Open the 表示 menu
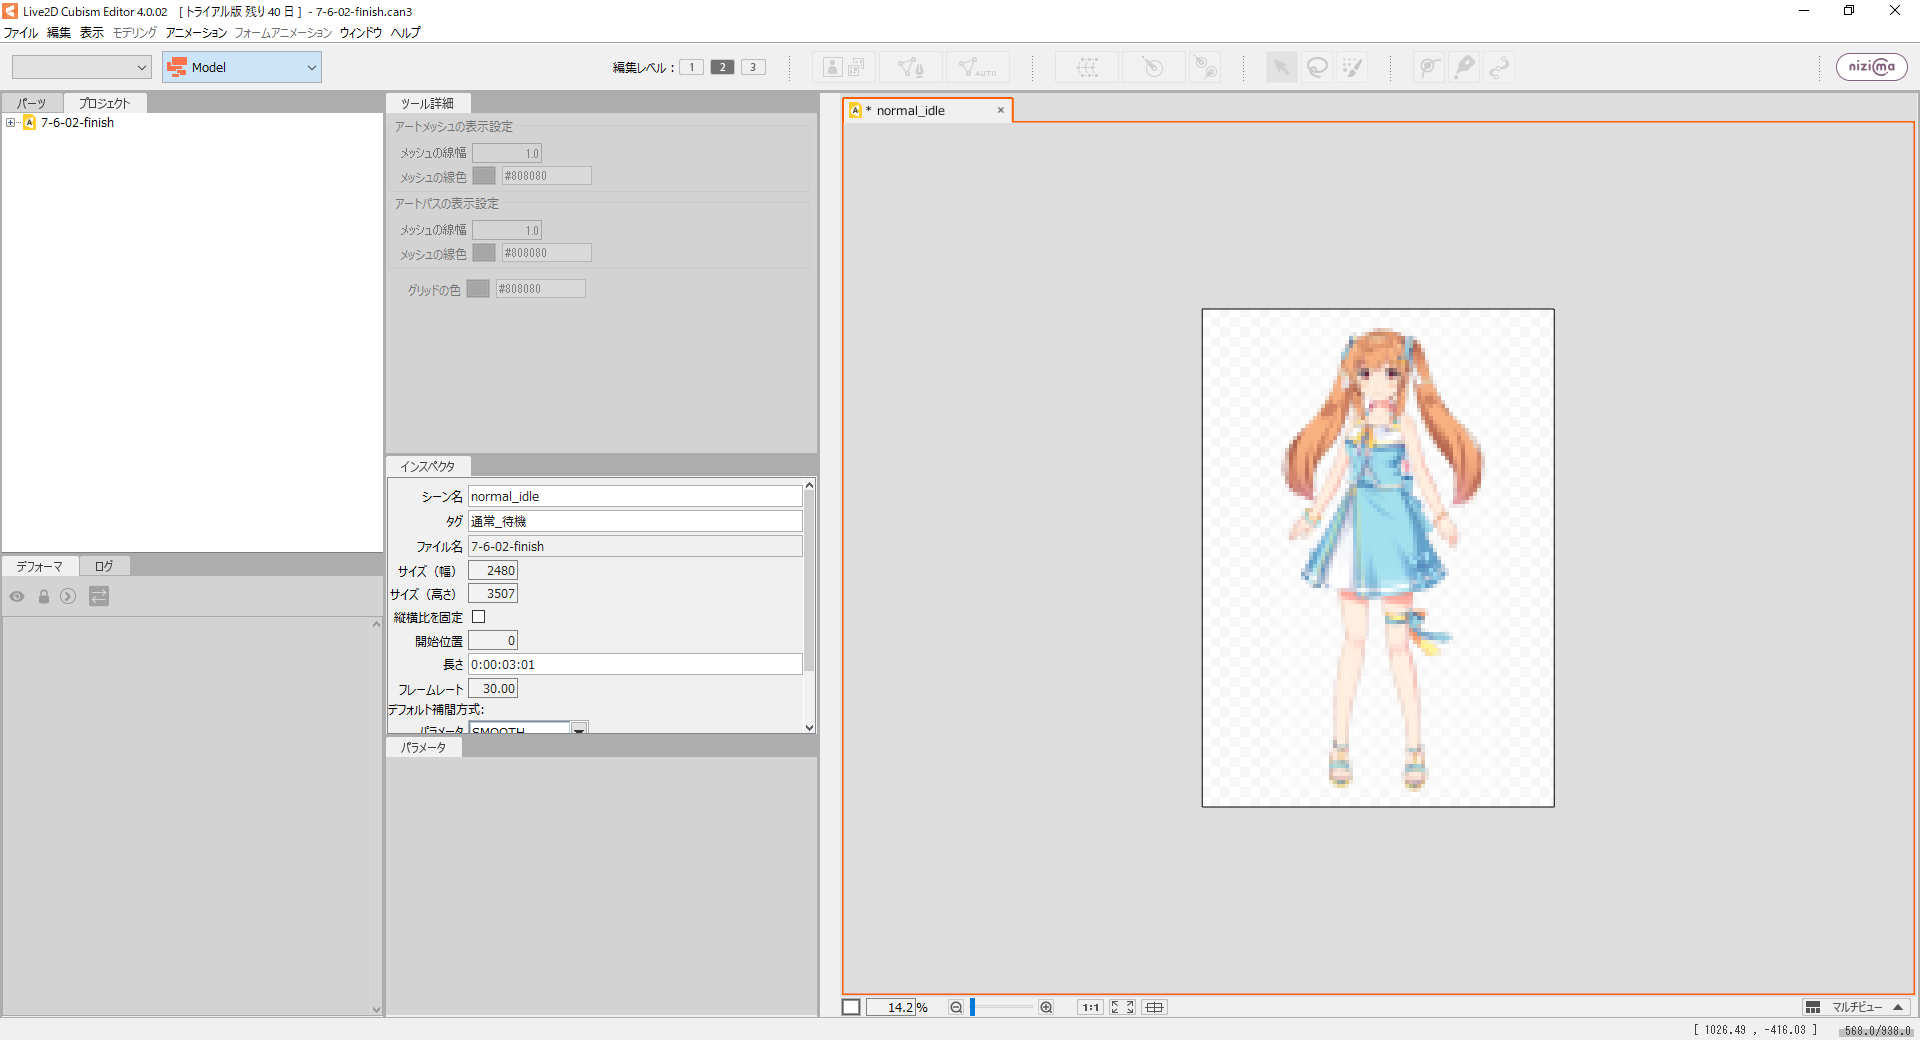This screenshot has height=1040, width=1920. pos(92,32)
